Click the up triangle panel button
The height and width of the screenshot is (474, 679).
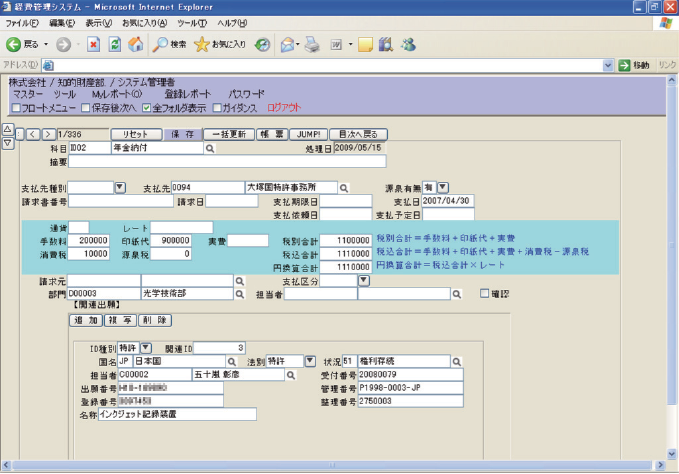[8, 129]
